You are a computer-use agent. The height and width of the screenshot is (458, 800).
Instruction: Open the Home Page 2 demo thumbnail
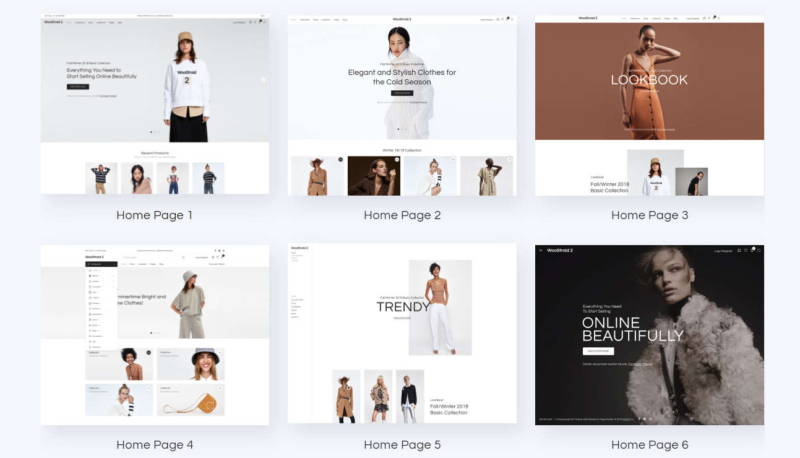click(x=402, y=105)
